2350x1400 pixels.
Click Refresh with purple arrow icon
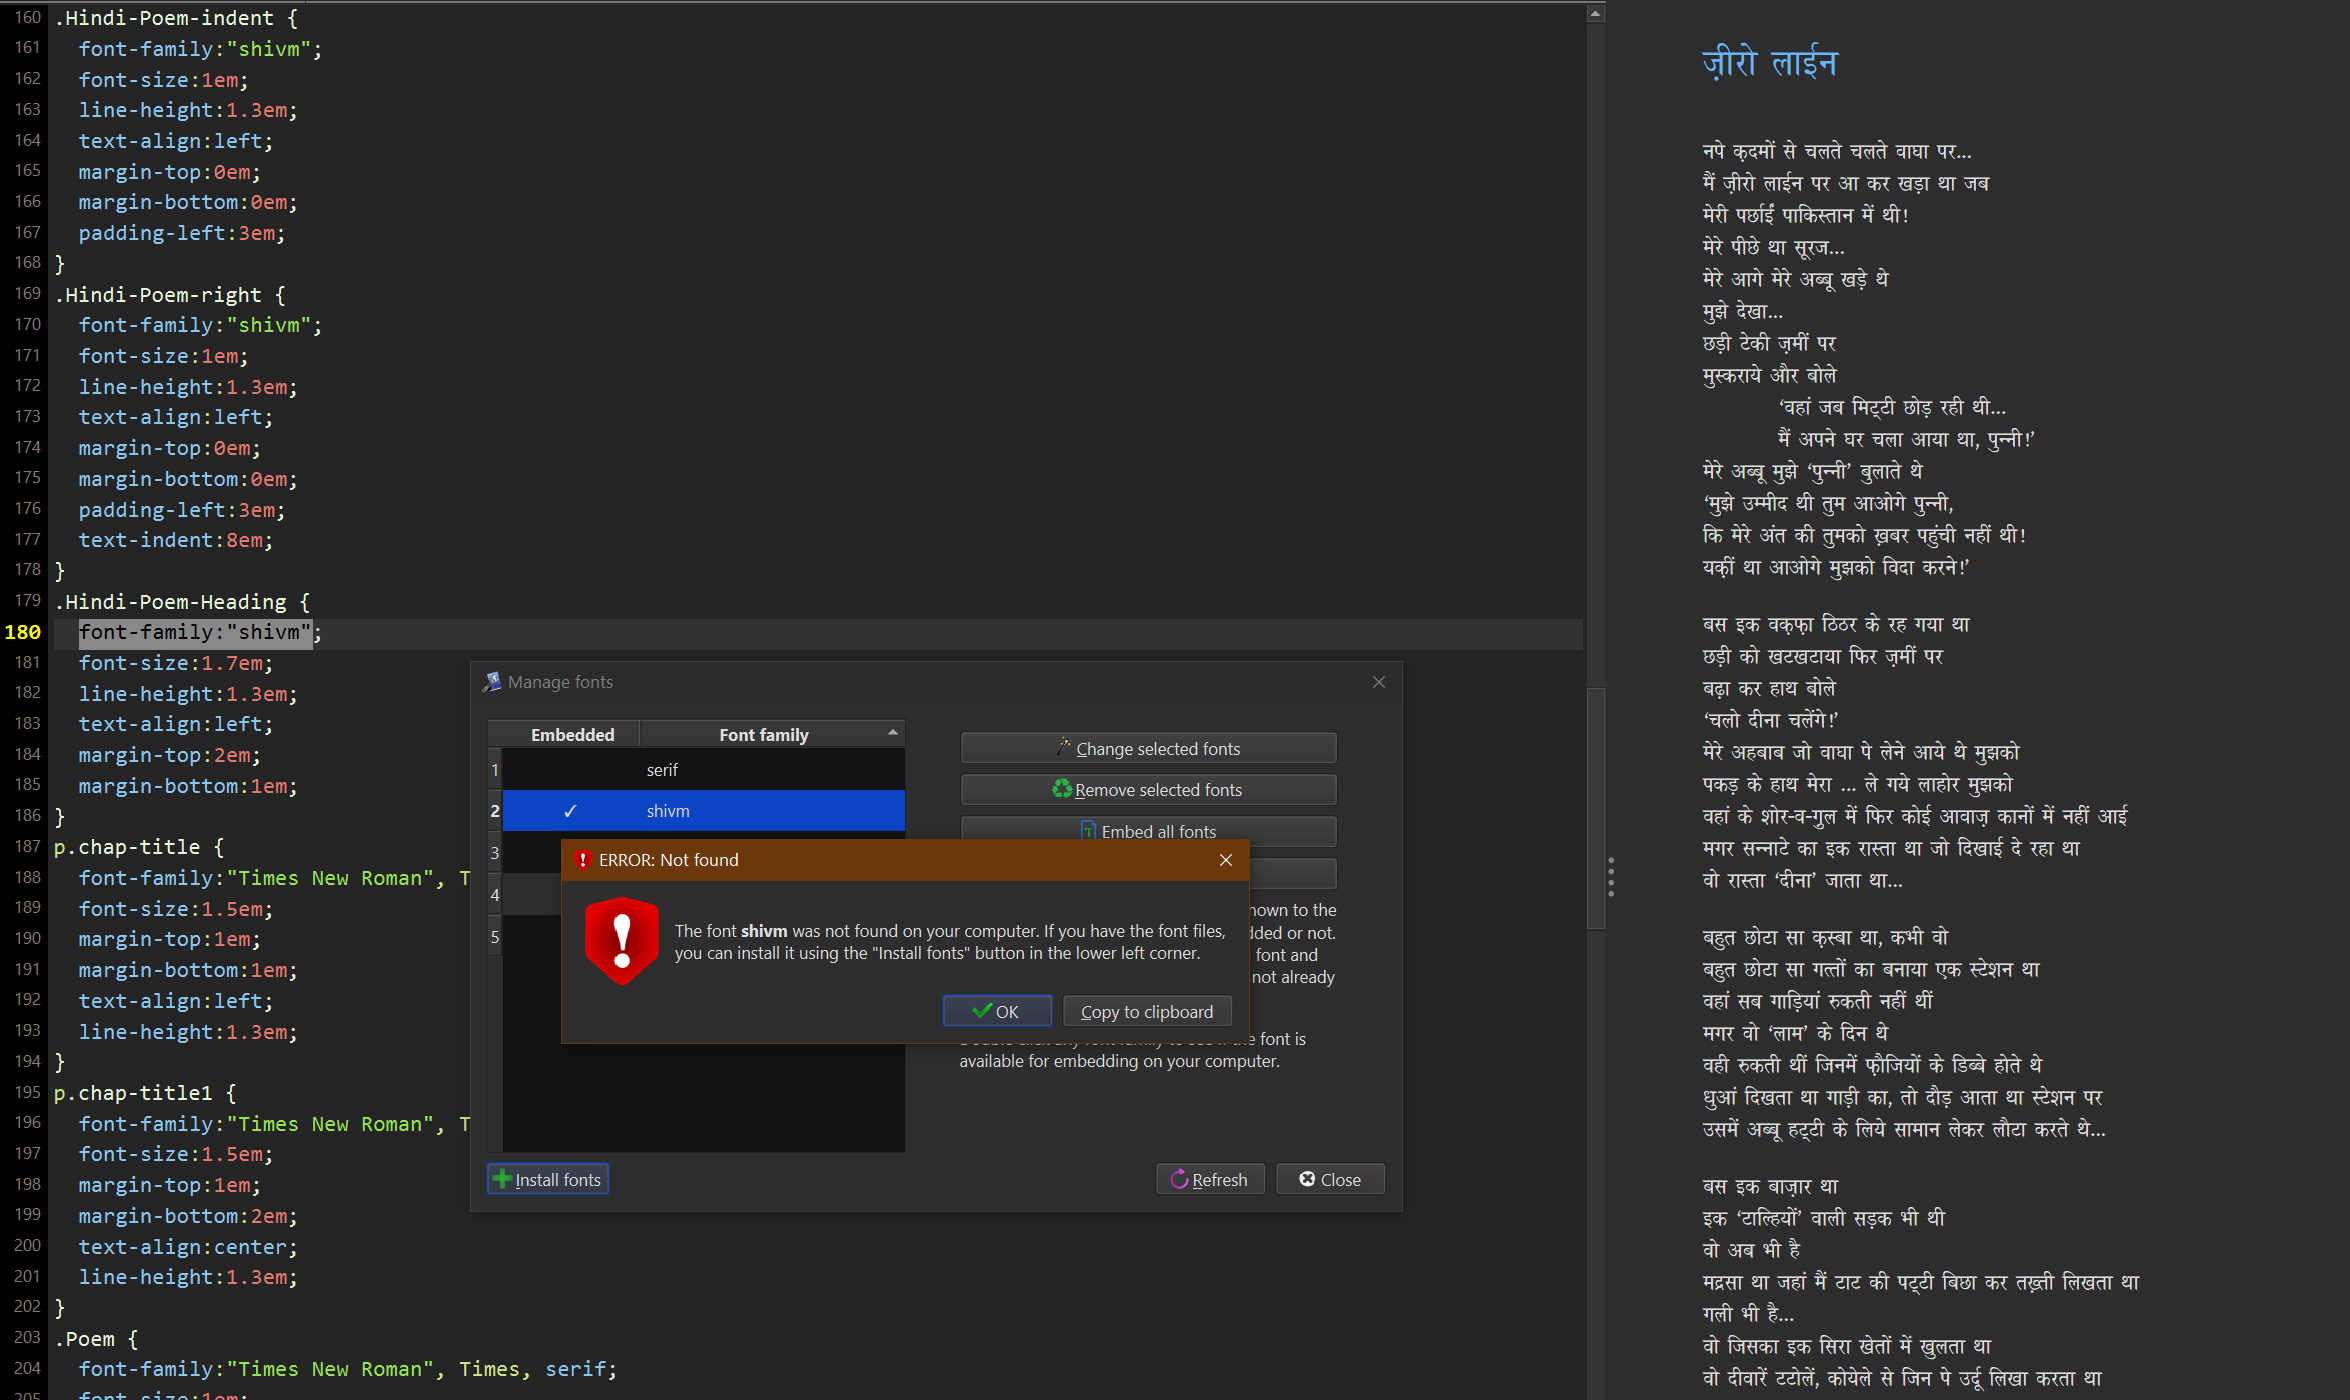click(x=1209, y=1179)
